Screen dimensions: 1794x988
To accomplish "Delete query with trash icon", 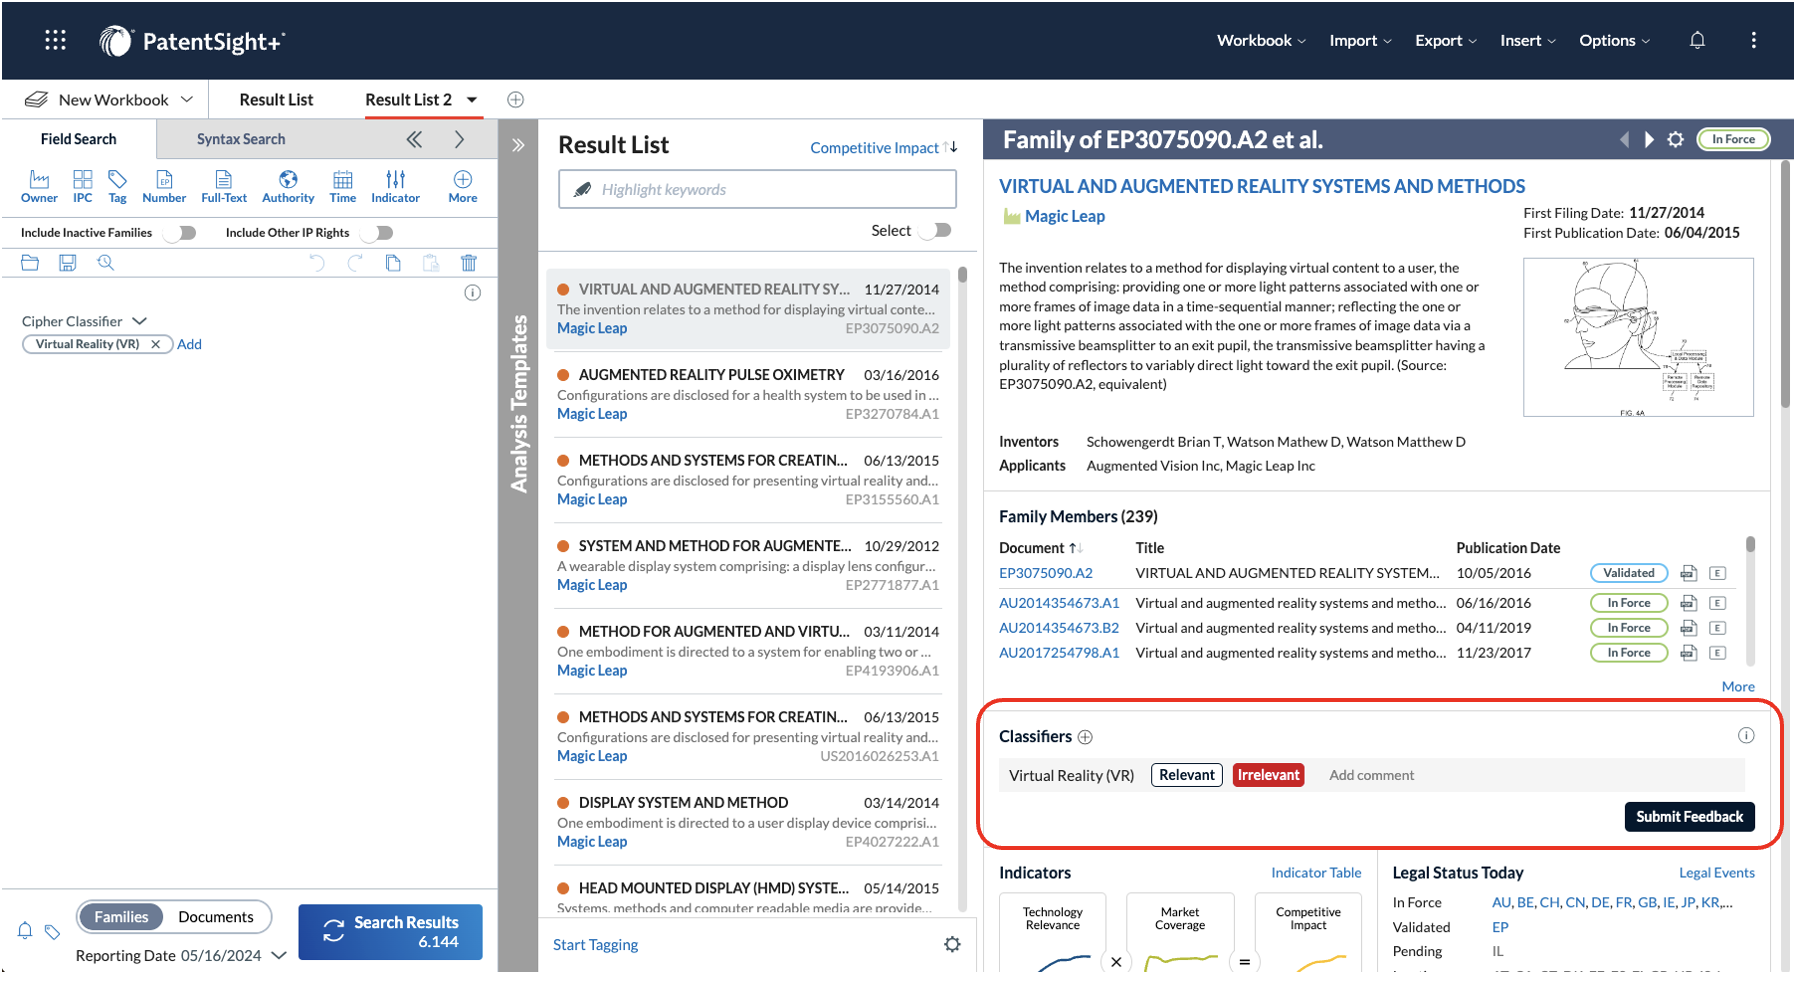I will (469, 263).
